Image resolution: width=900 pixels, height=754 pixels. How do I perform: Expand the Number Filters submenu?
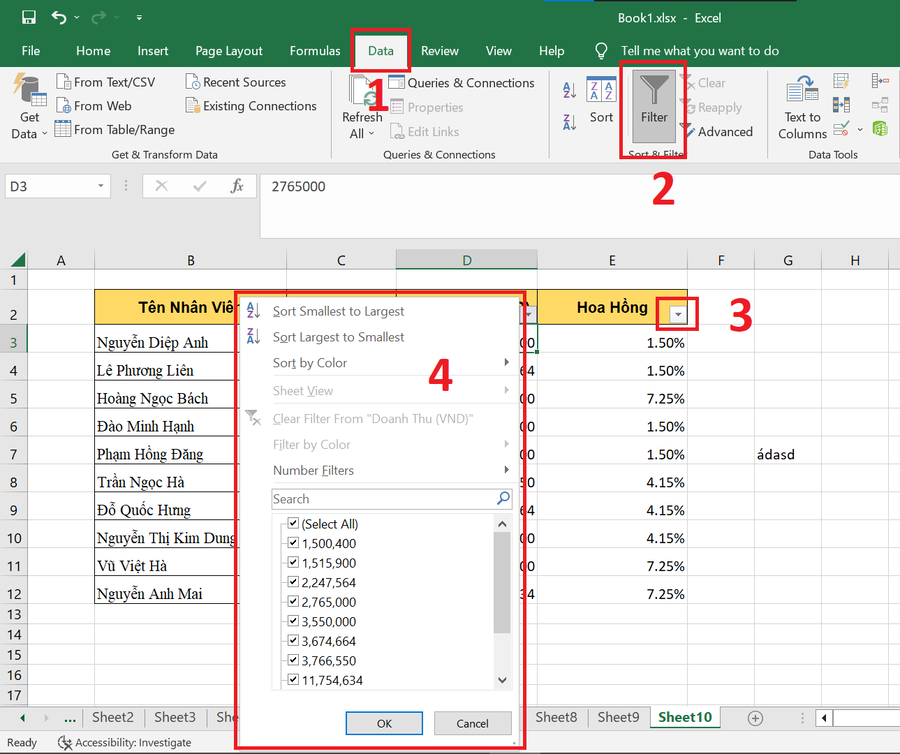390,471
